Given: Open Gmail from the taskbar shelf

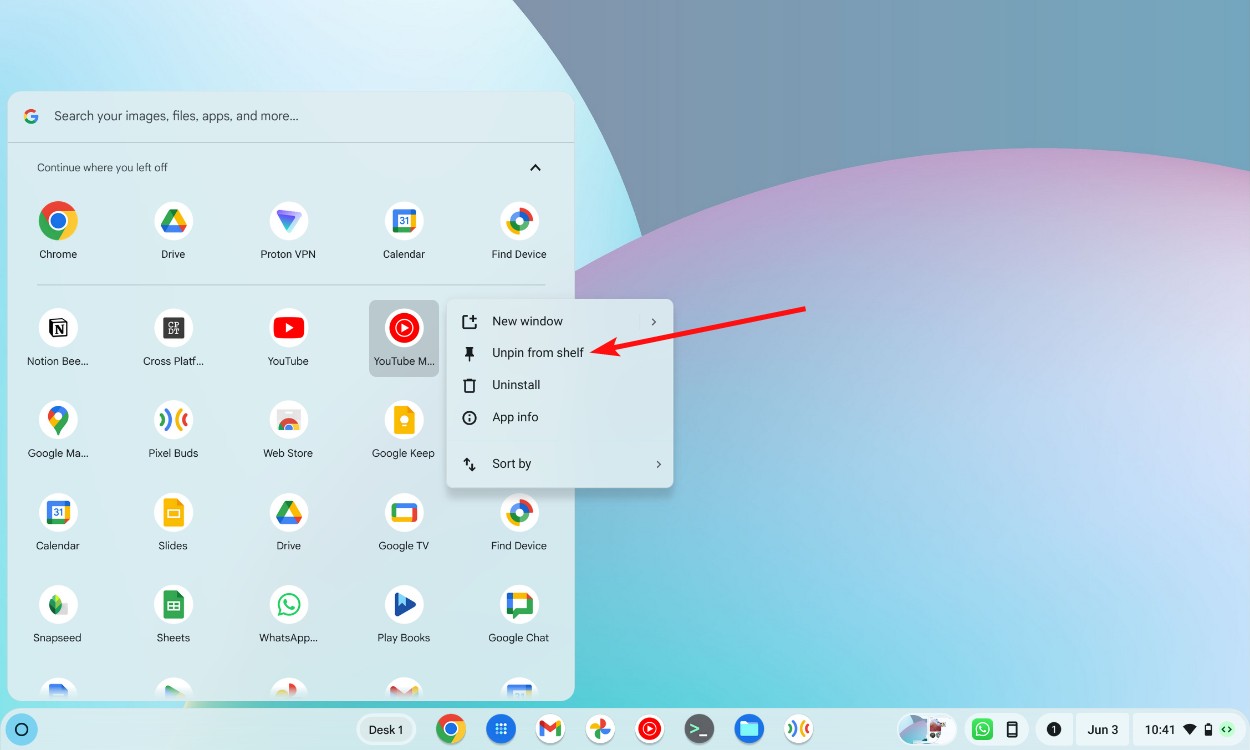Looking at the screenshot, I should point(549,729).
